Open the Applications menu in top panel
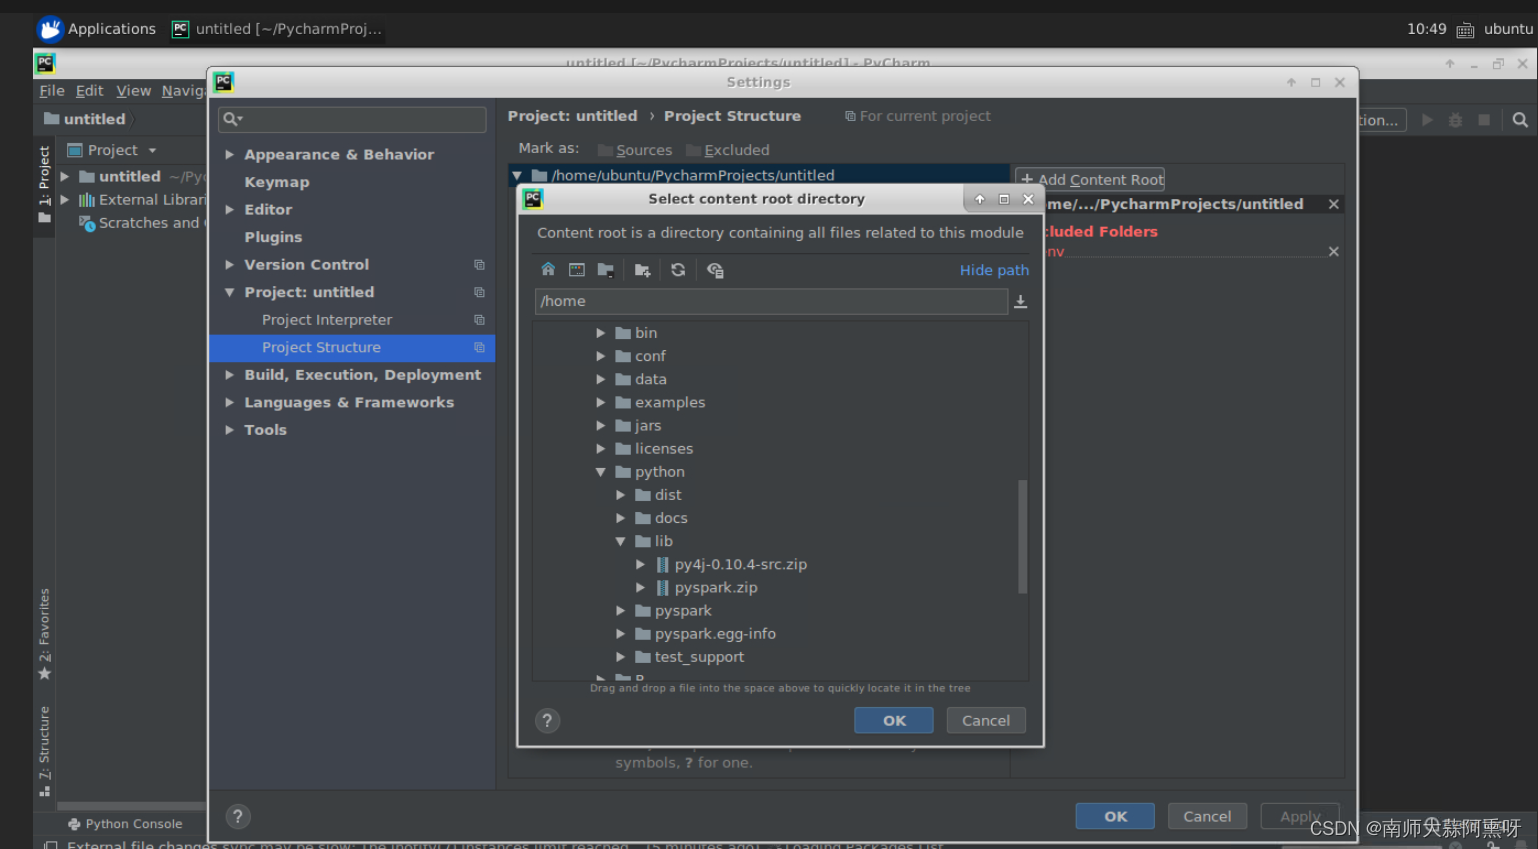This screenshot has width=1538, height=849. (x=97, y=29)
